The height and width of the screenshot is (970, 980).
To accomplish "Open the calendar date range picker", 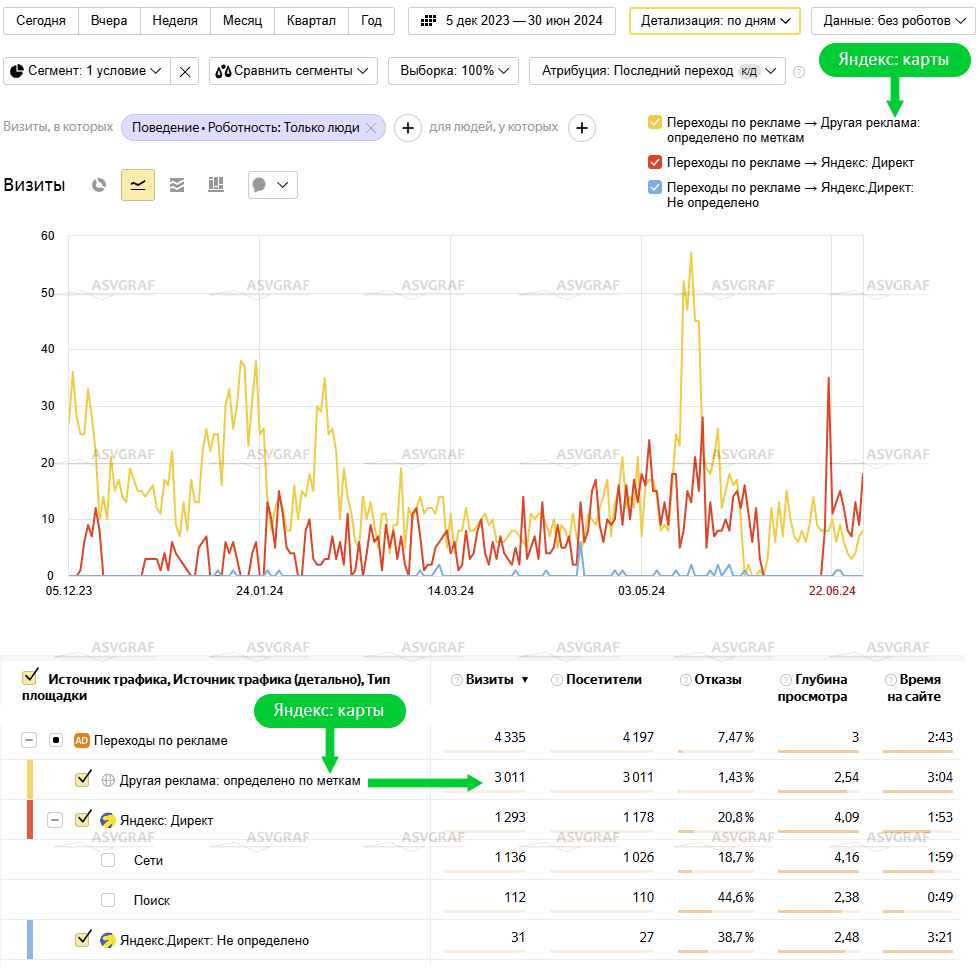I will coord(512,21).
